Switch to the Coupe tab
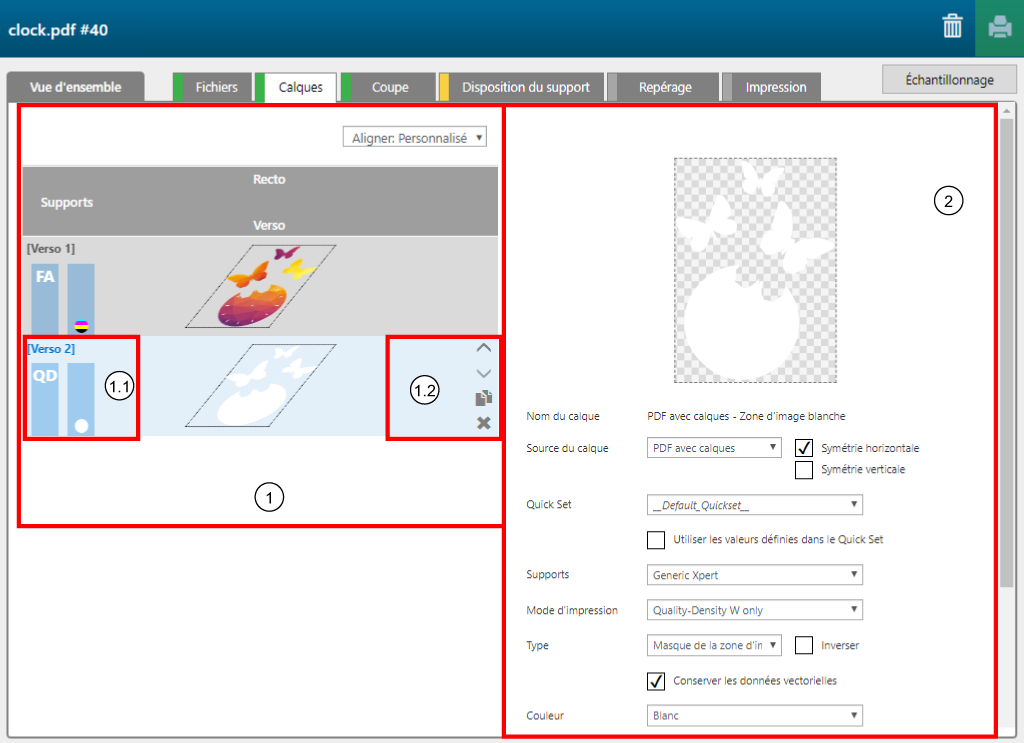Viewport: 1024px width, 743px height. point(389,87)
